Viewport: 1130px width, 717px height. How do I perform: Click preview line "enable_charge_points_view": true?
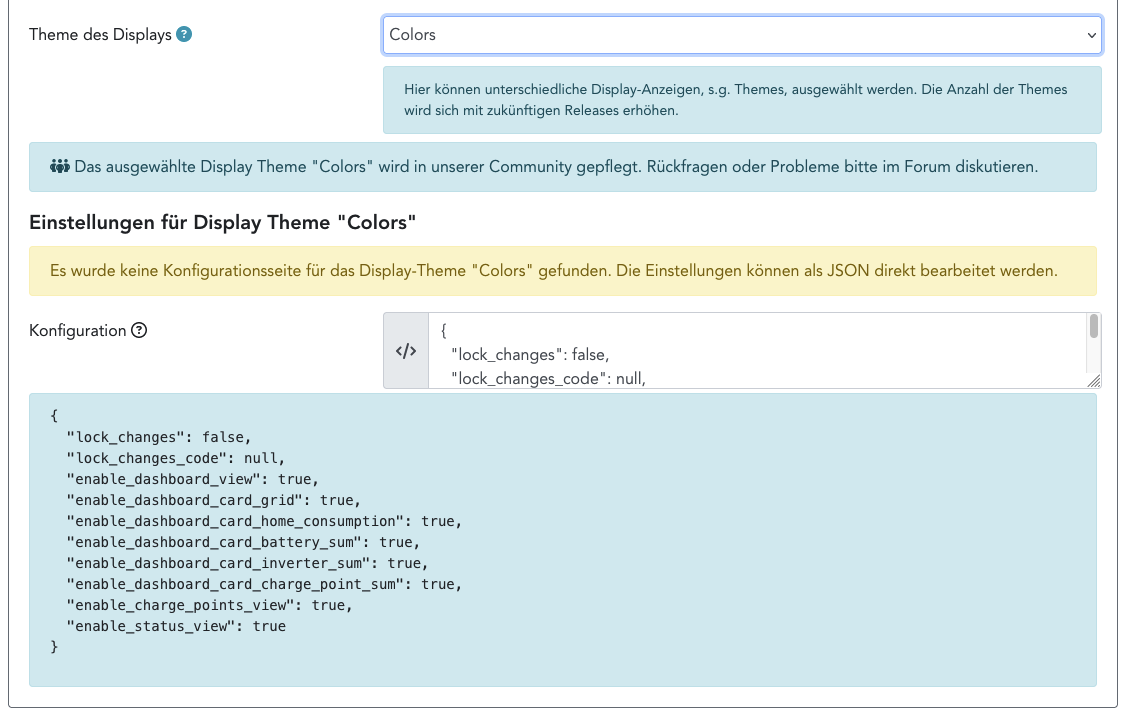pyautogui.click(x=209, y=605)
